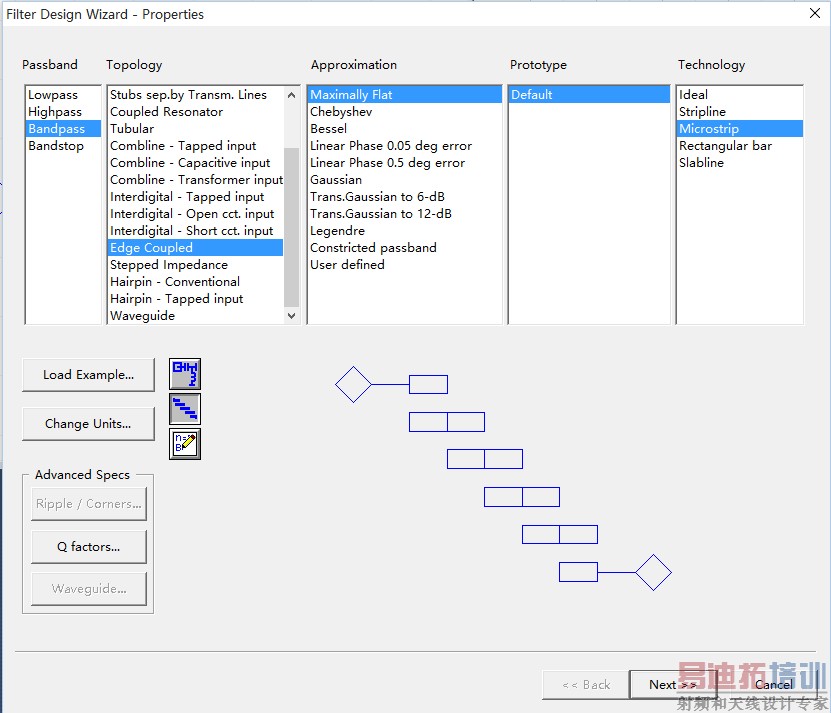This screenshot has height=713, width=831.
Task: Select Slabline technology
Action: coord(740,163)
